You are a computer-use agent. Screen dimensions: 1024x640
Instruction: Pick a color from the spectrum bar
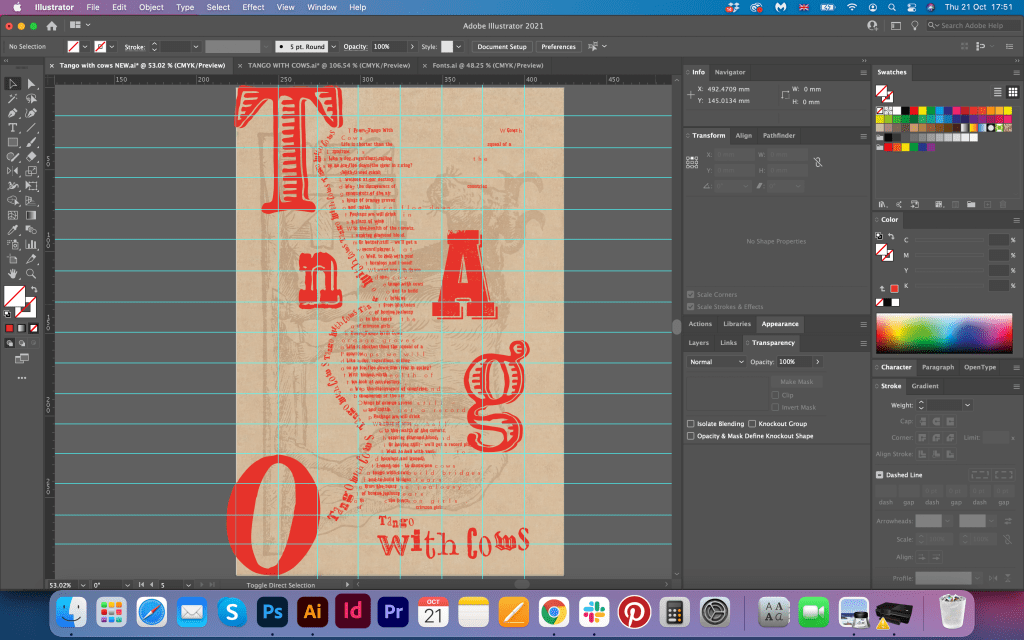(944, 334)
